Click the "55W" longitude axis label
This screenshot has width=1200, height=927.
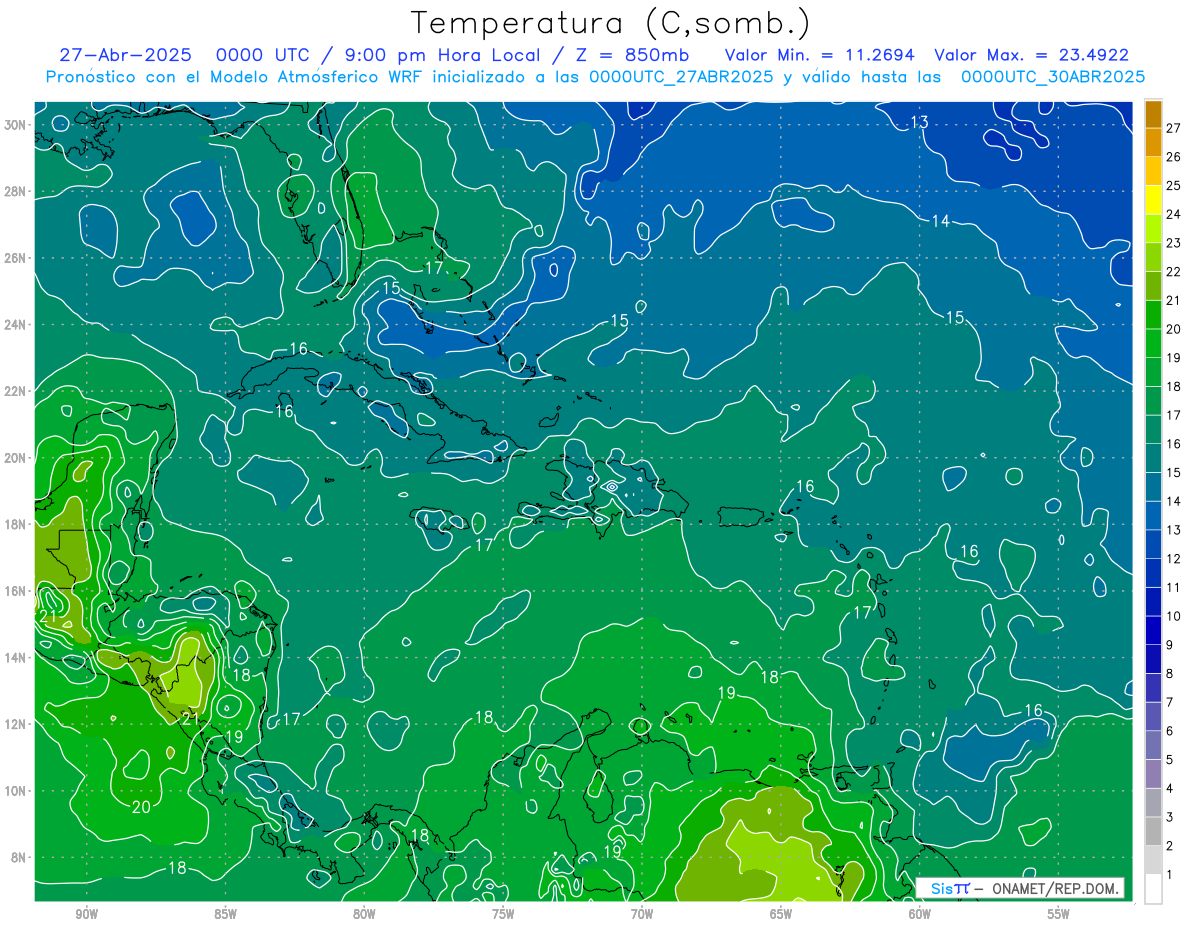1059,913
